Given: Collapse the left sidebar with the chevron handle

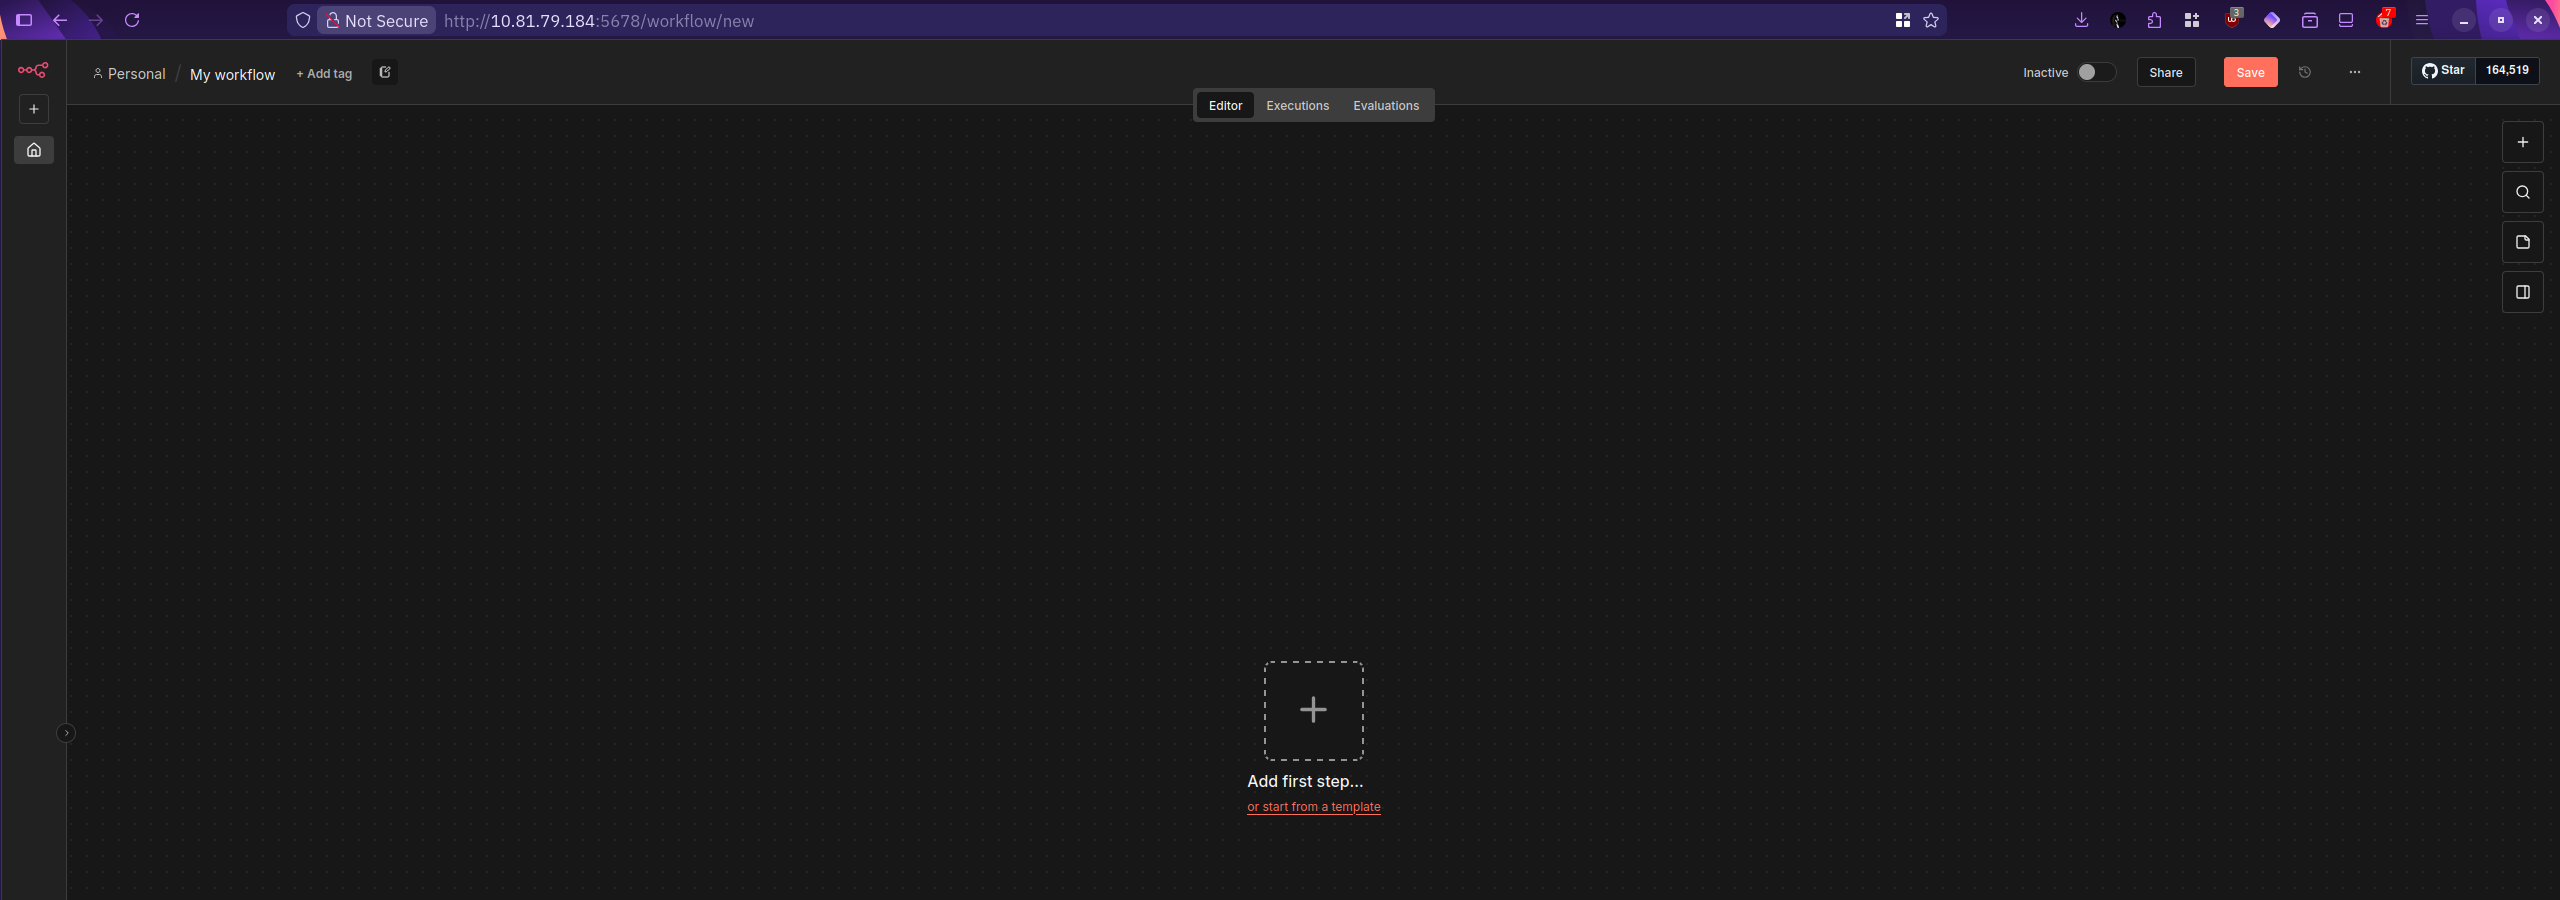Looking at the screenshot, I should click(66, 732).
